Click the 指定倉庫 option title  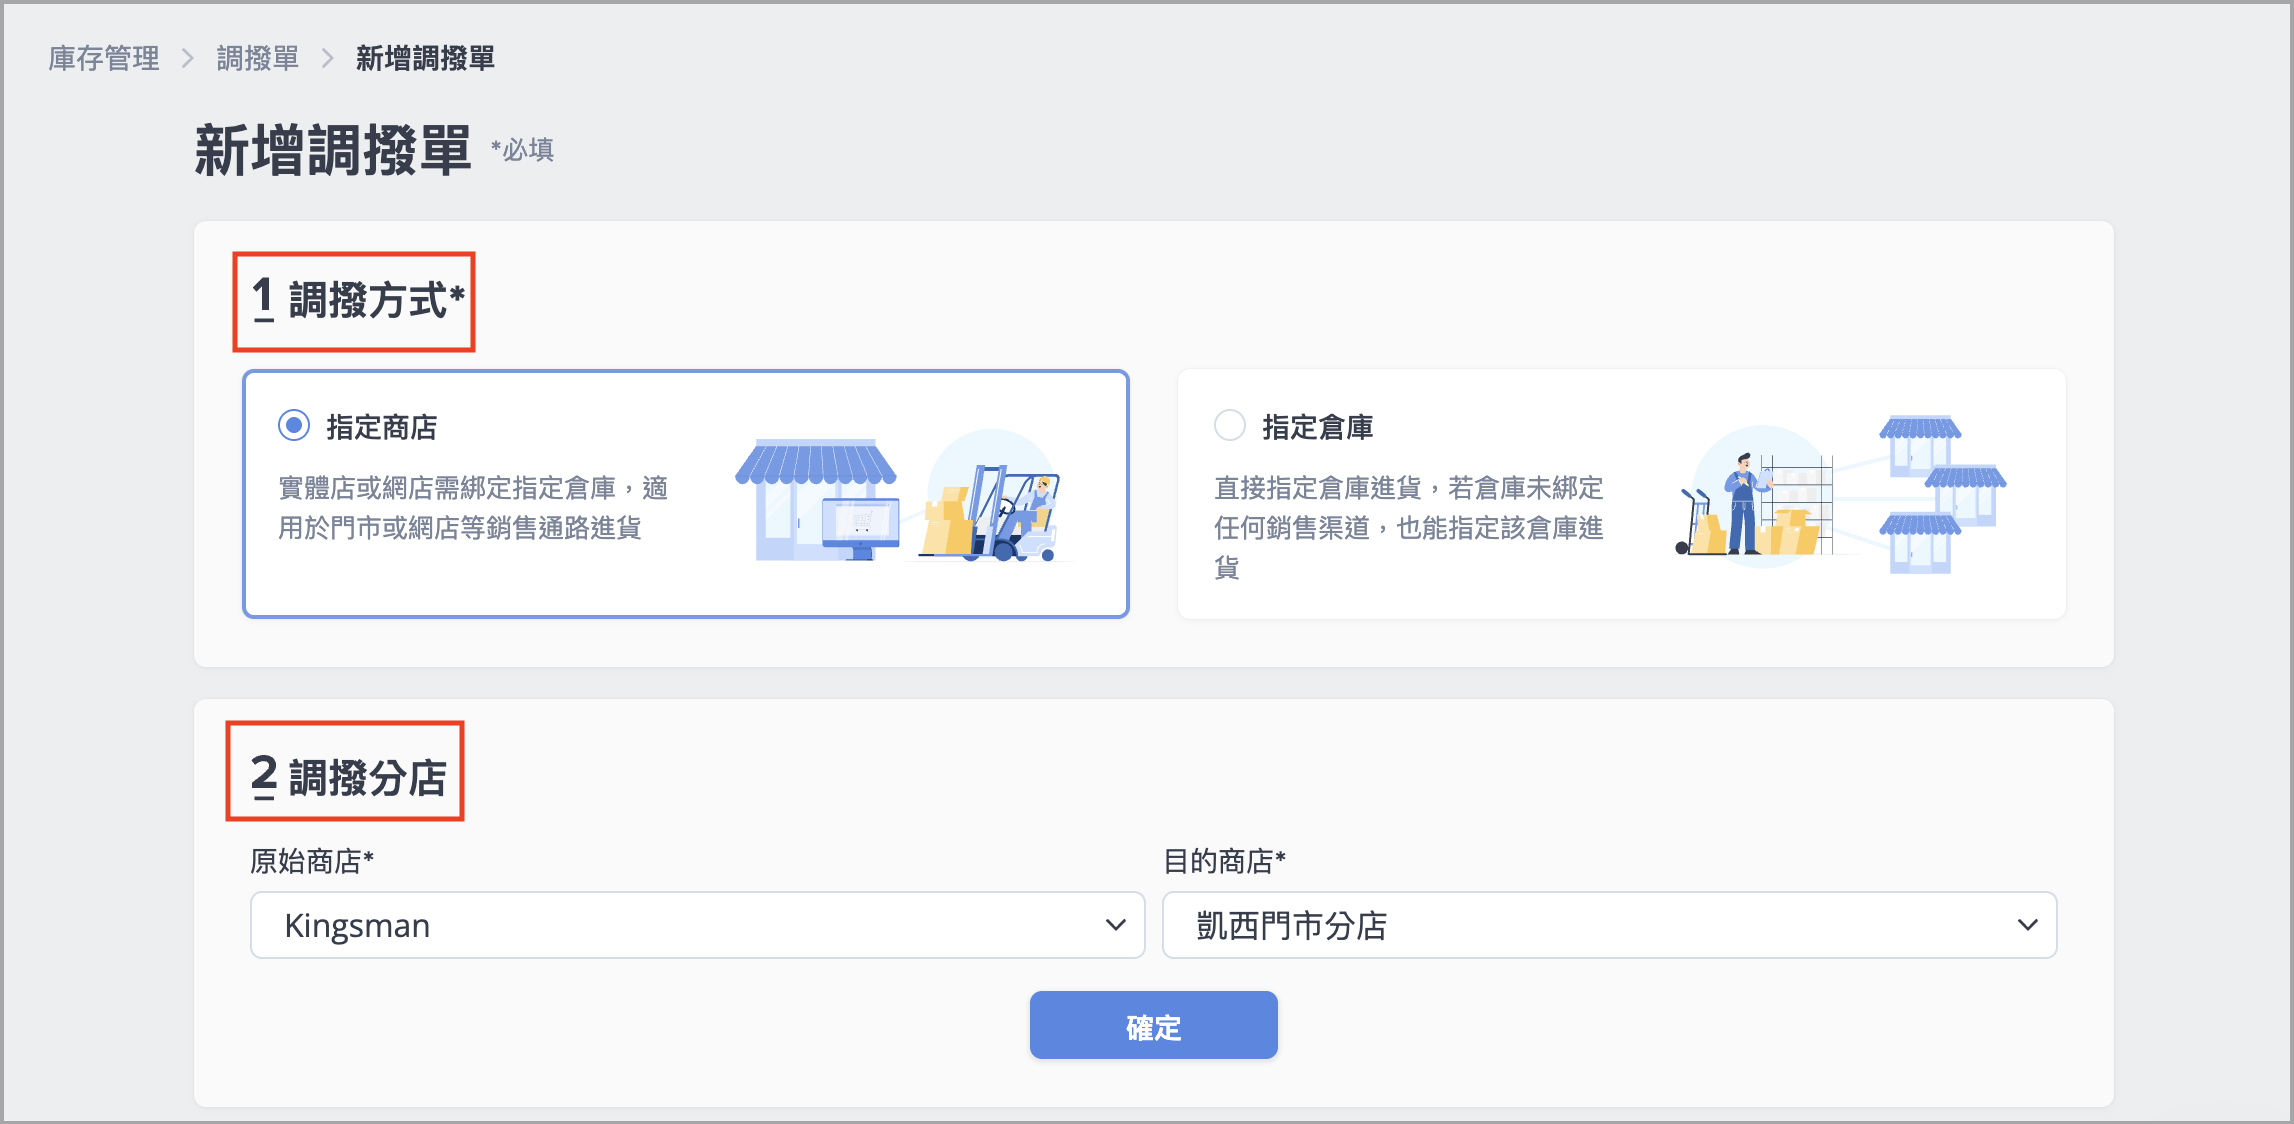pyautogui.click(x=1318, y=427)
